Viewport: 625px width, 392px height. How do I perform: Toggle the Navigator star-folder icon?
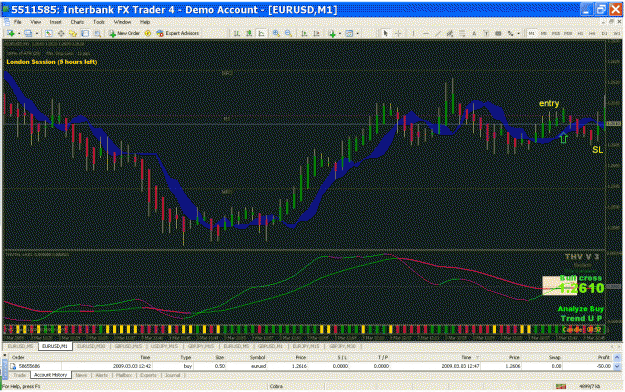[x=73, y=33]
